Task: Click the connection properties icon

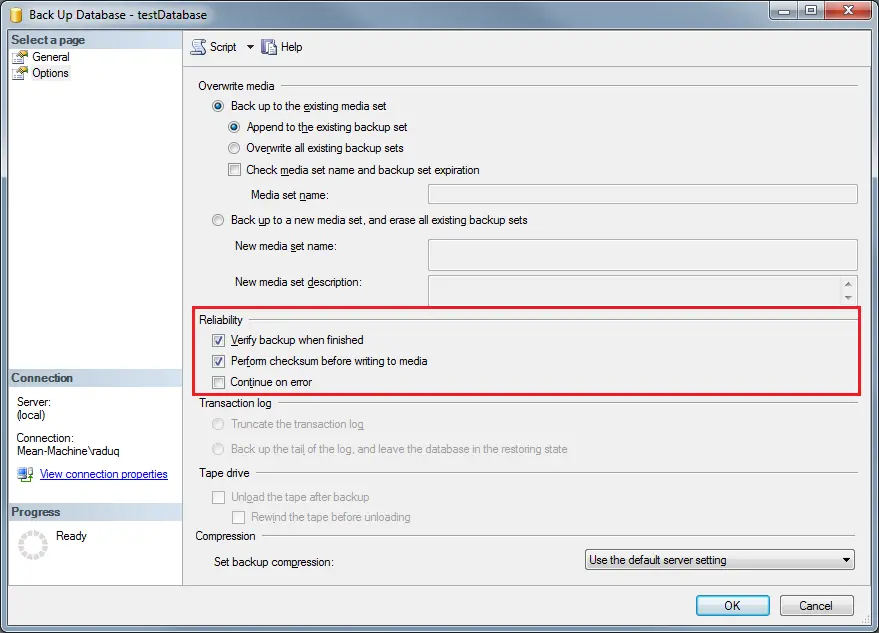Action: [25, 474]
